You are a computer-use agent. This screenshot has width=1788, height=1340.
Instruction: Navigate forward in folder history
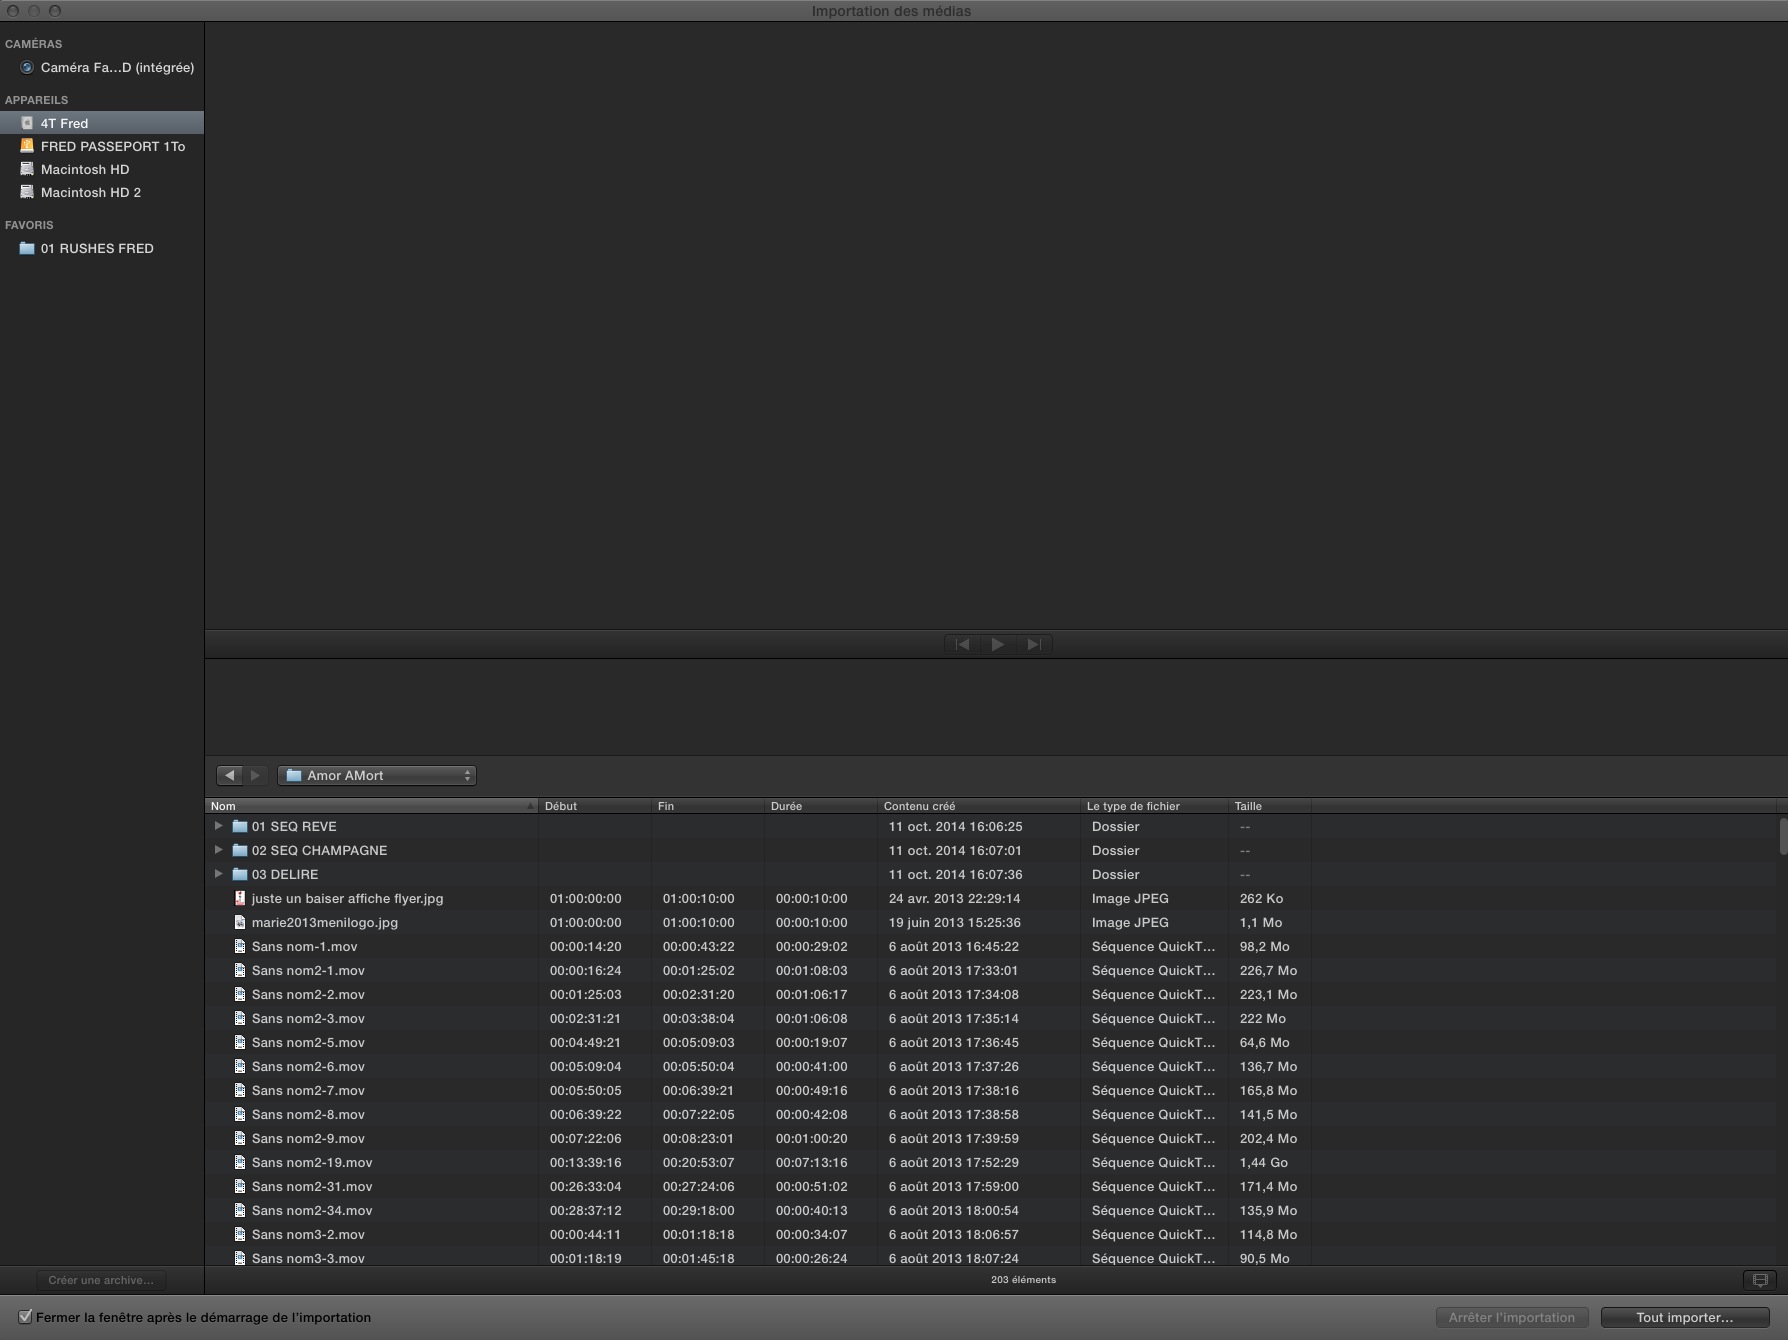coord(256,775)
